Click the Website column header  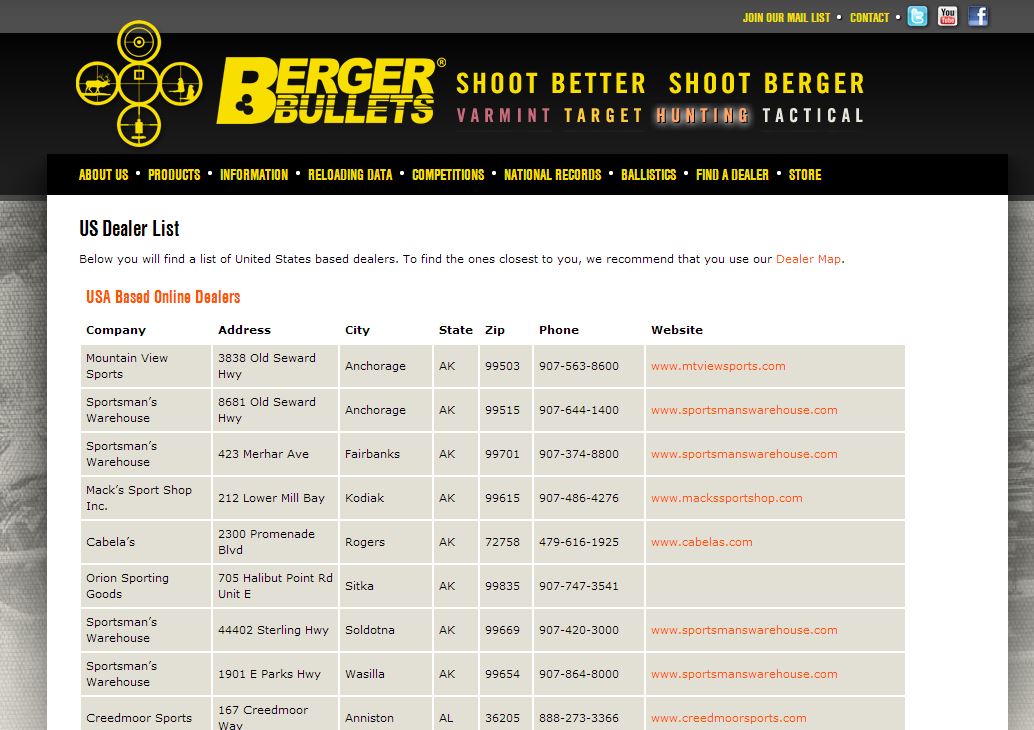[x=677, y=330]
